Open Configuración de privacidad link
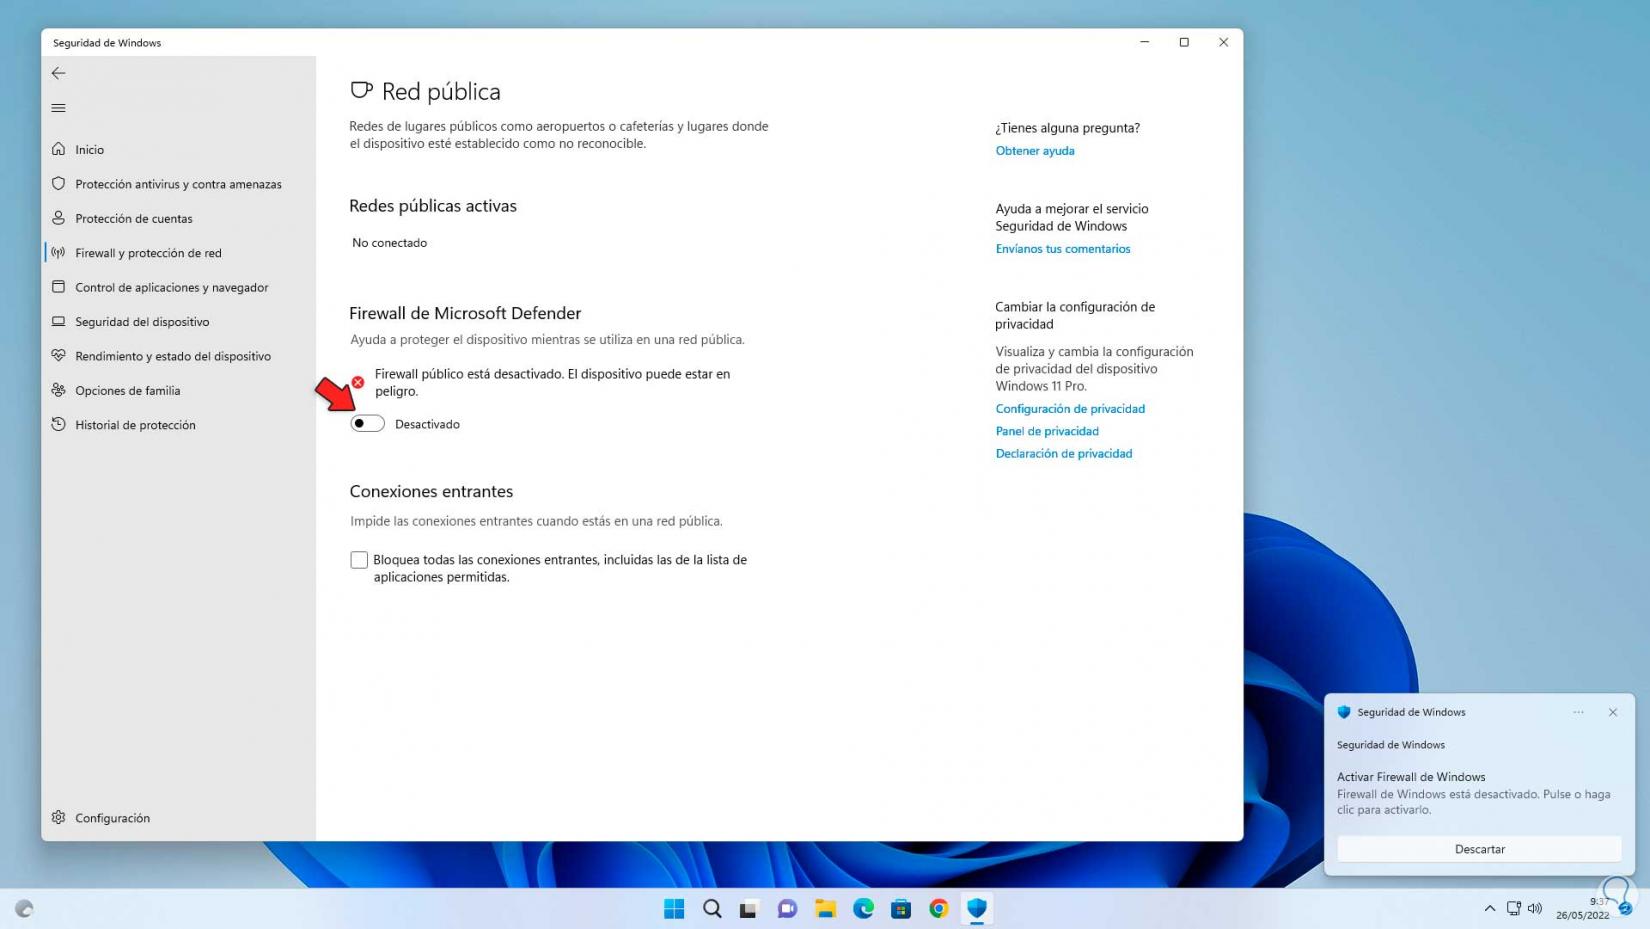The height and width of the screenshot is (929, 1650). pos(1070,409)
